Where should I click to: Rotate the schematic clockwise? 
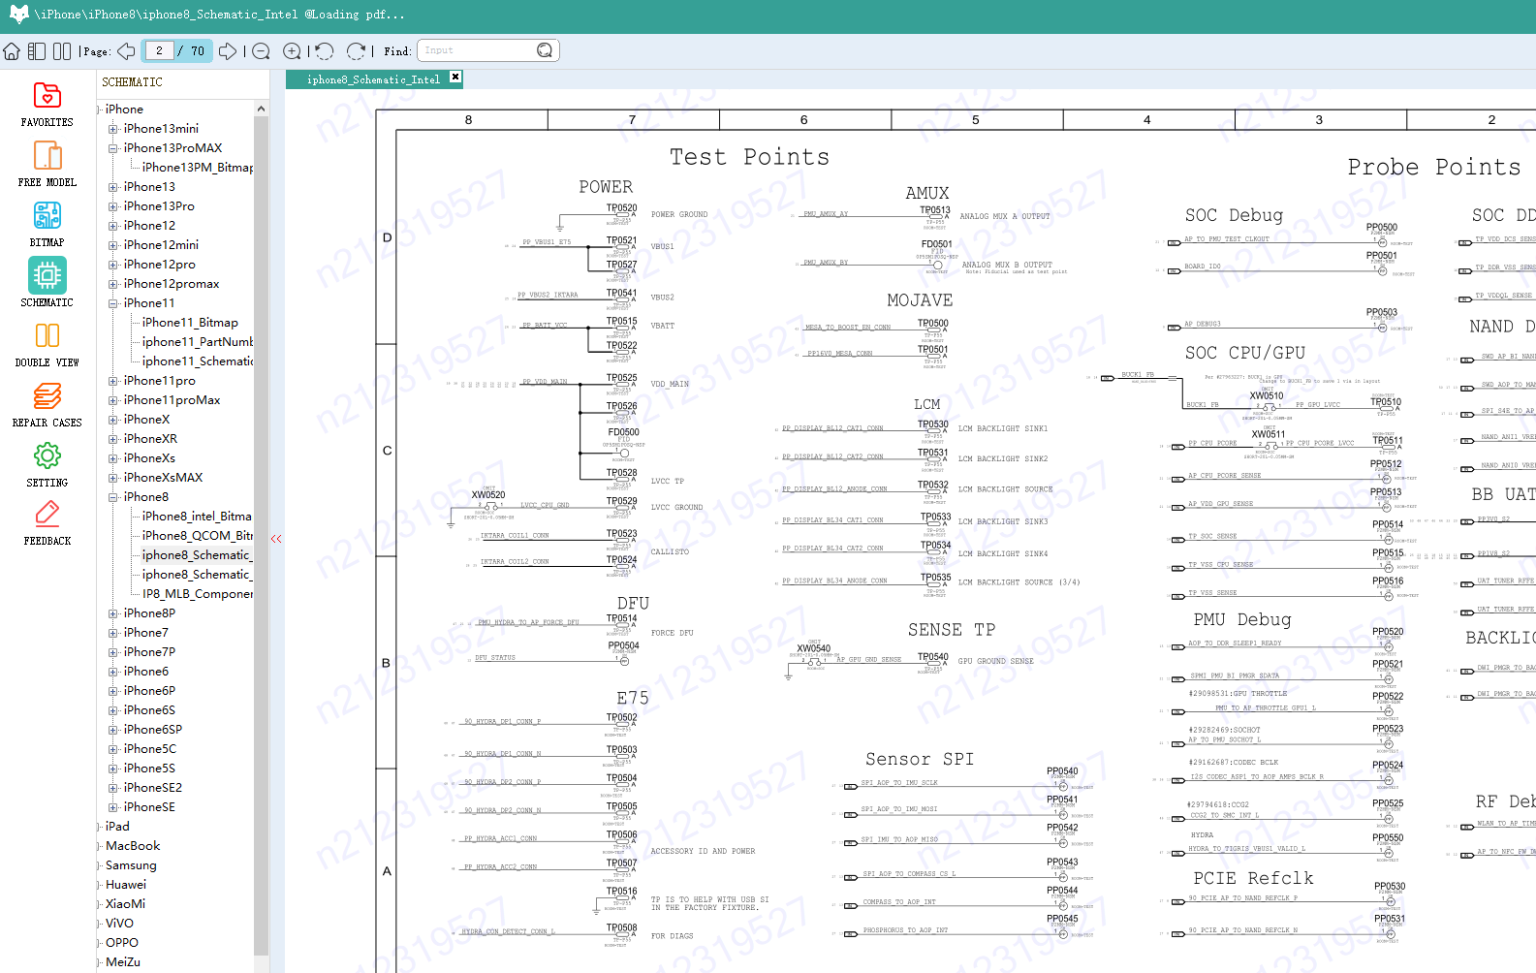pyautogui.click(x=356, y=51)
